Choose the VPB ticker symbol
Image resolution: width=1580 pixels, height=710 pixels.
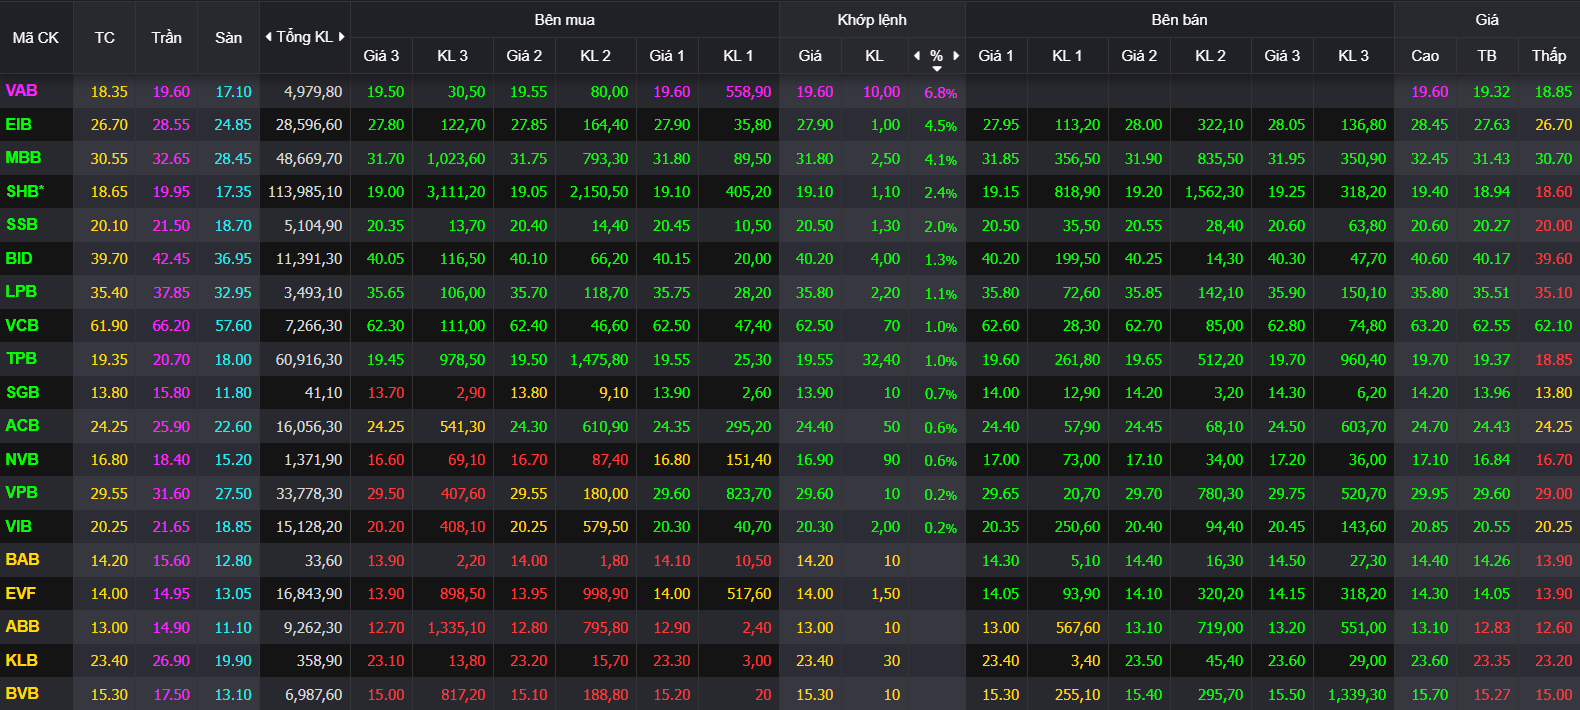click(21, 493)
